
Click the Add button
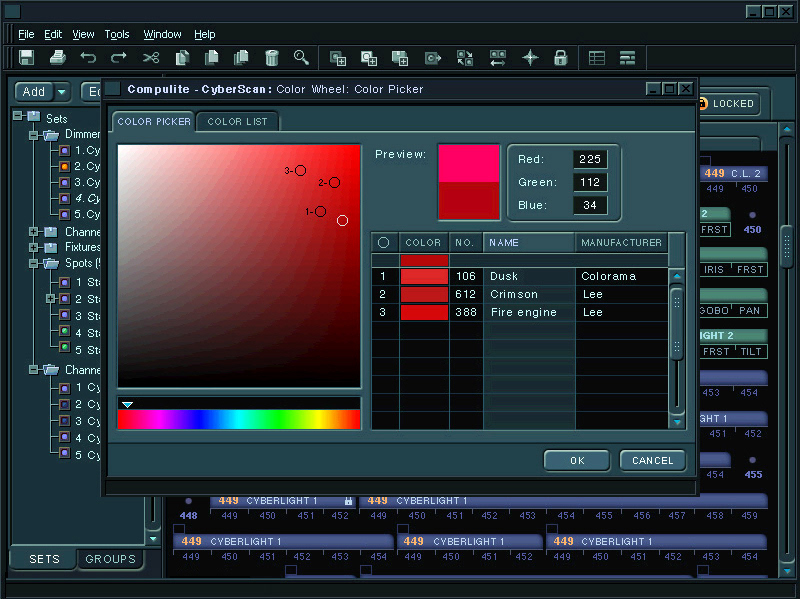point(34,92)
